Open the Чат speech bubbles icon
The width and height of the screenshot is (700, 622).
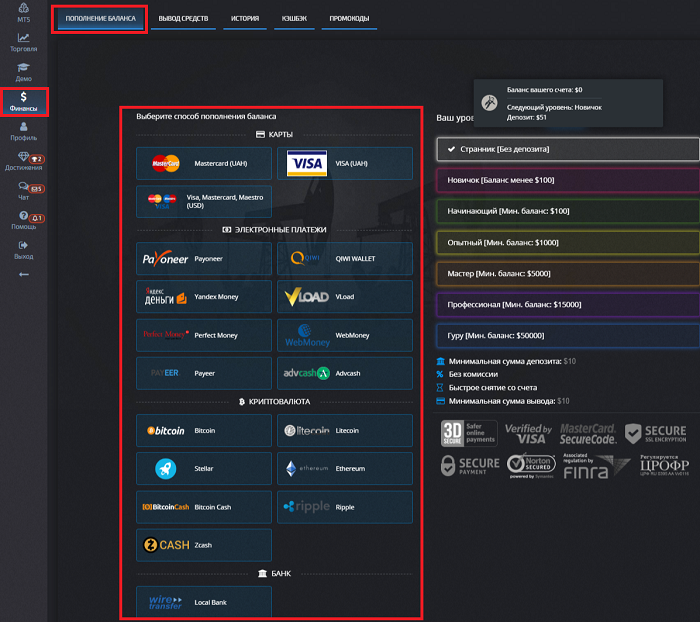[23, 186]
